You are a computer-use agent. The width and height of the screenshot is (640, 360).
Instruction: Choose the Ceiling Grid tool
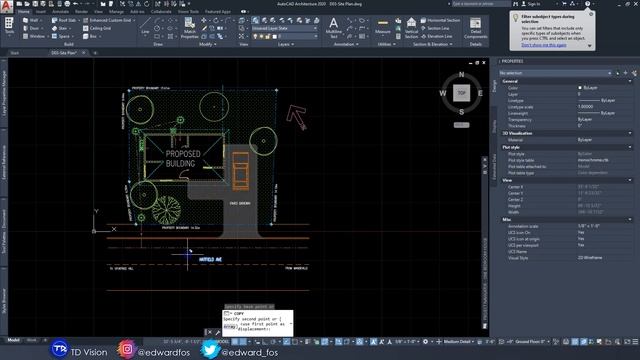[97, 28]
